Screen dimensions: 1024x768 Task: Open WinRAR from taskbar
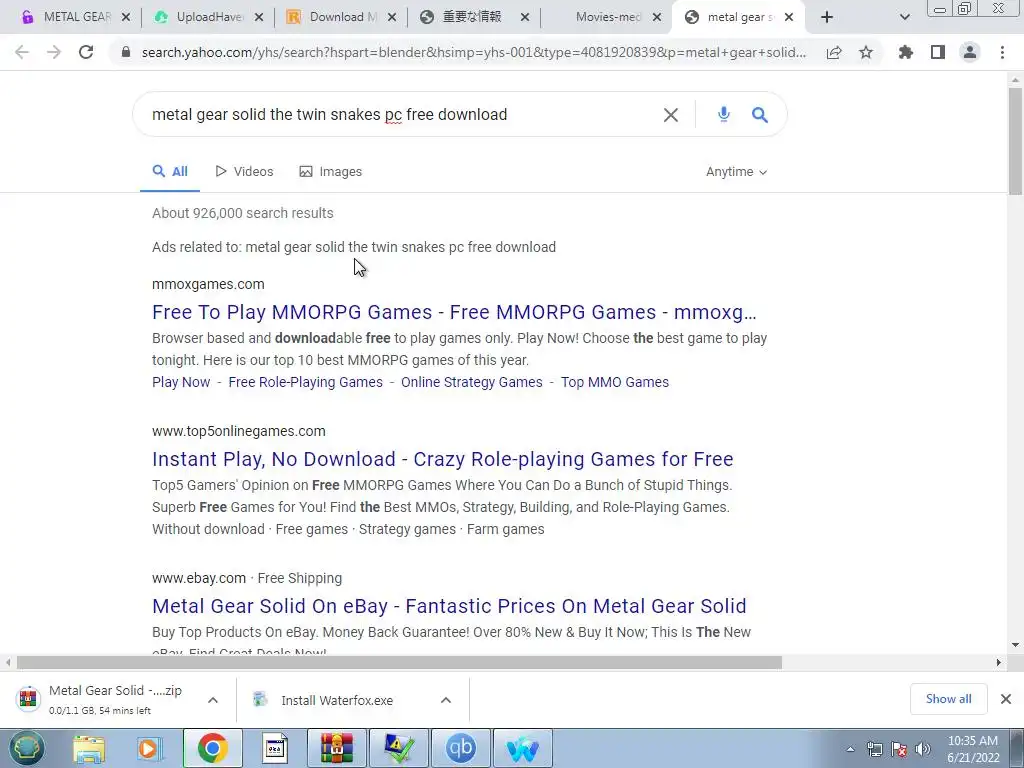click(337, 748)
